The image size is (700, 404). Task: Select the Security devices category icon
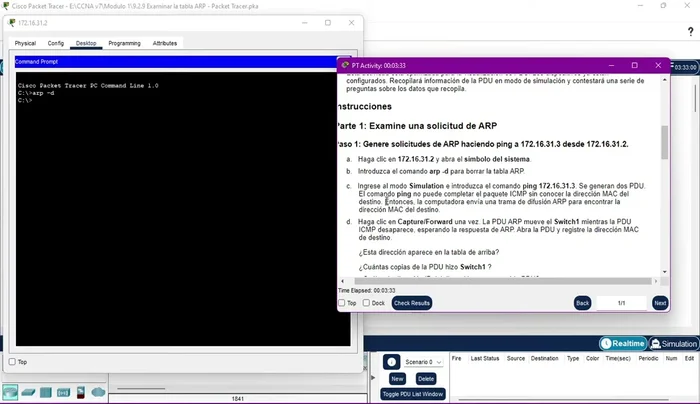coord(81,392)
